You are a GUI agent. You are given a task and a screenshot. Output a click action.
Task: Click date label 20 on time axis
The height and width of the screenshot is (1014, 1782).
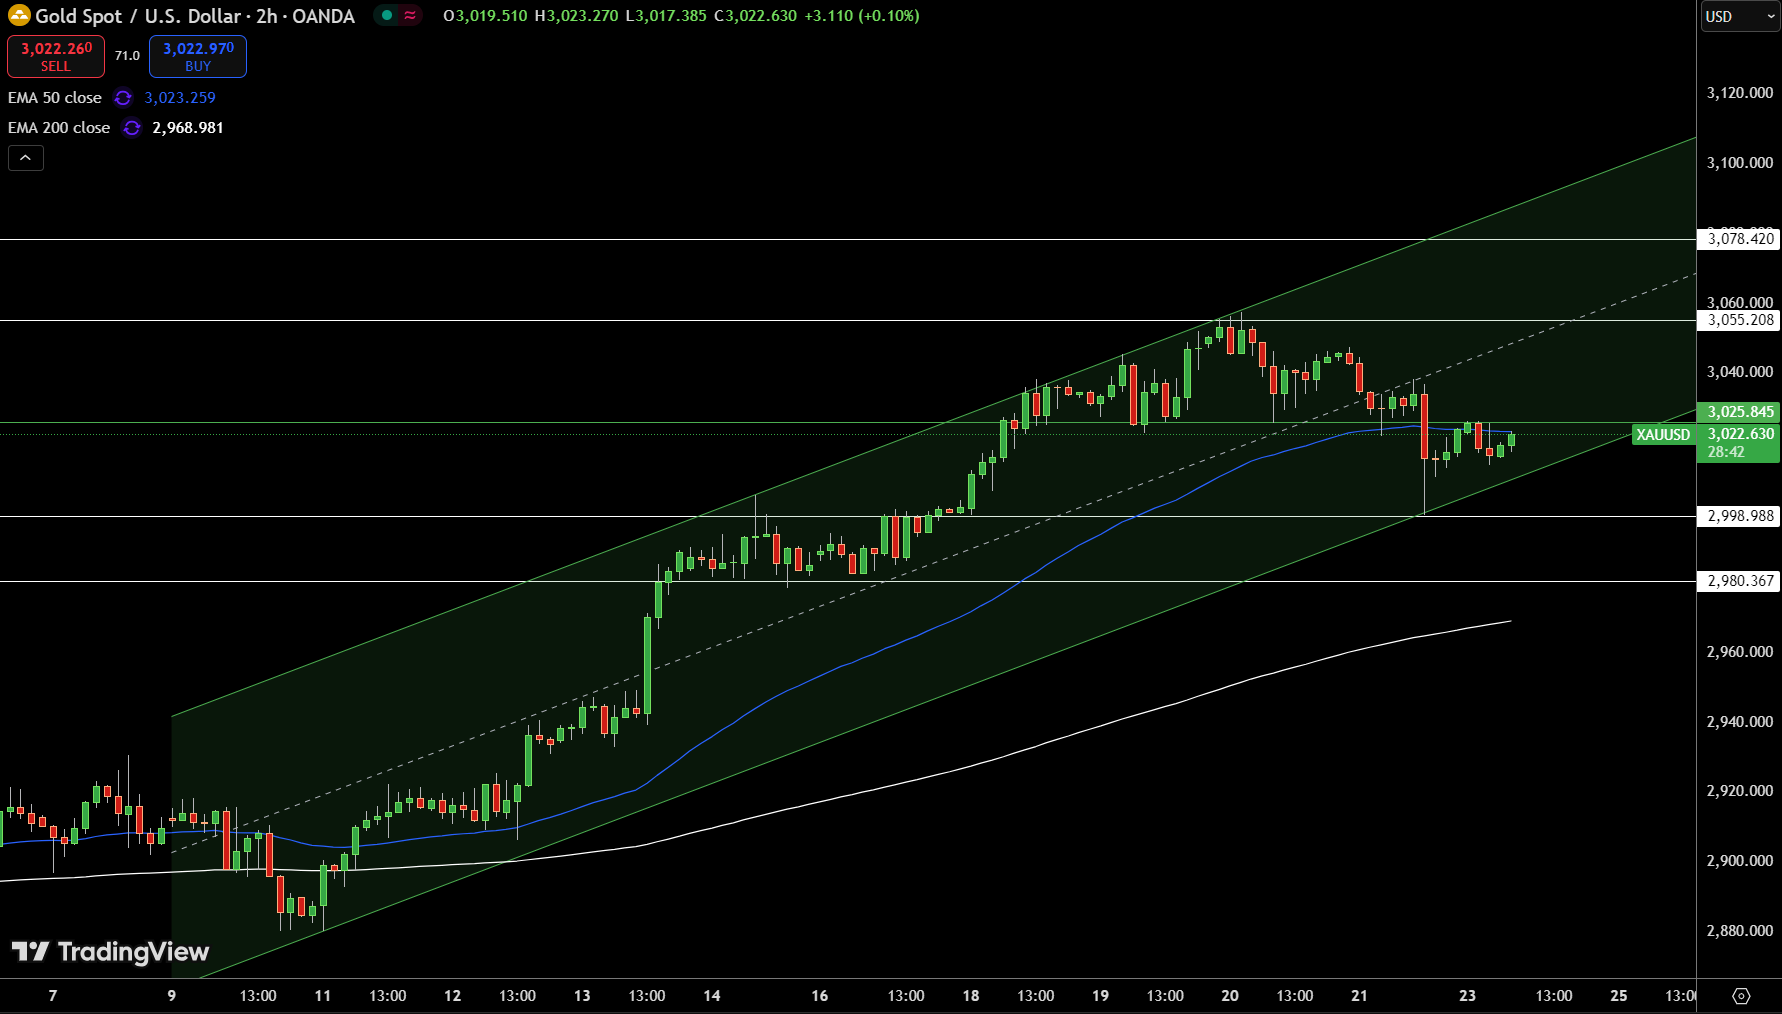[x=1230, y=996]
